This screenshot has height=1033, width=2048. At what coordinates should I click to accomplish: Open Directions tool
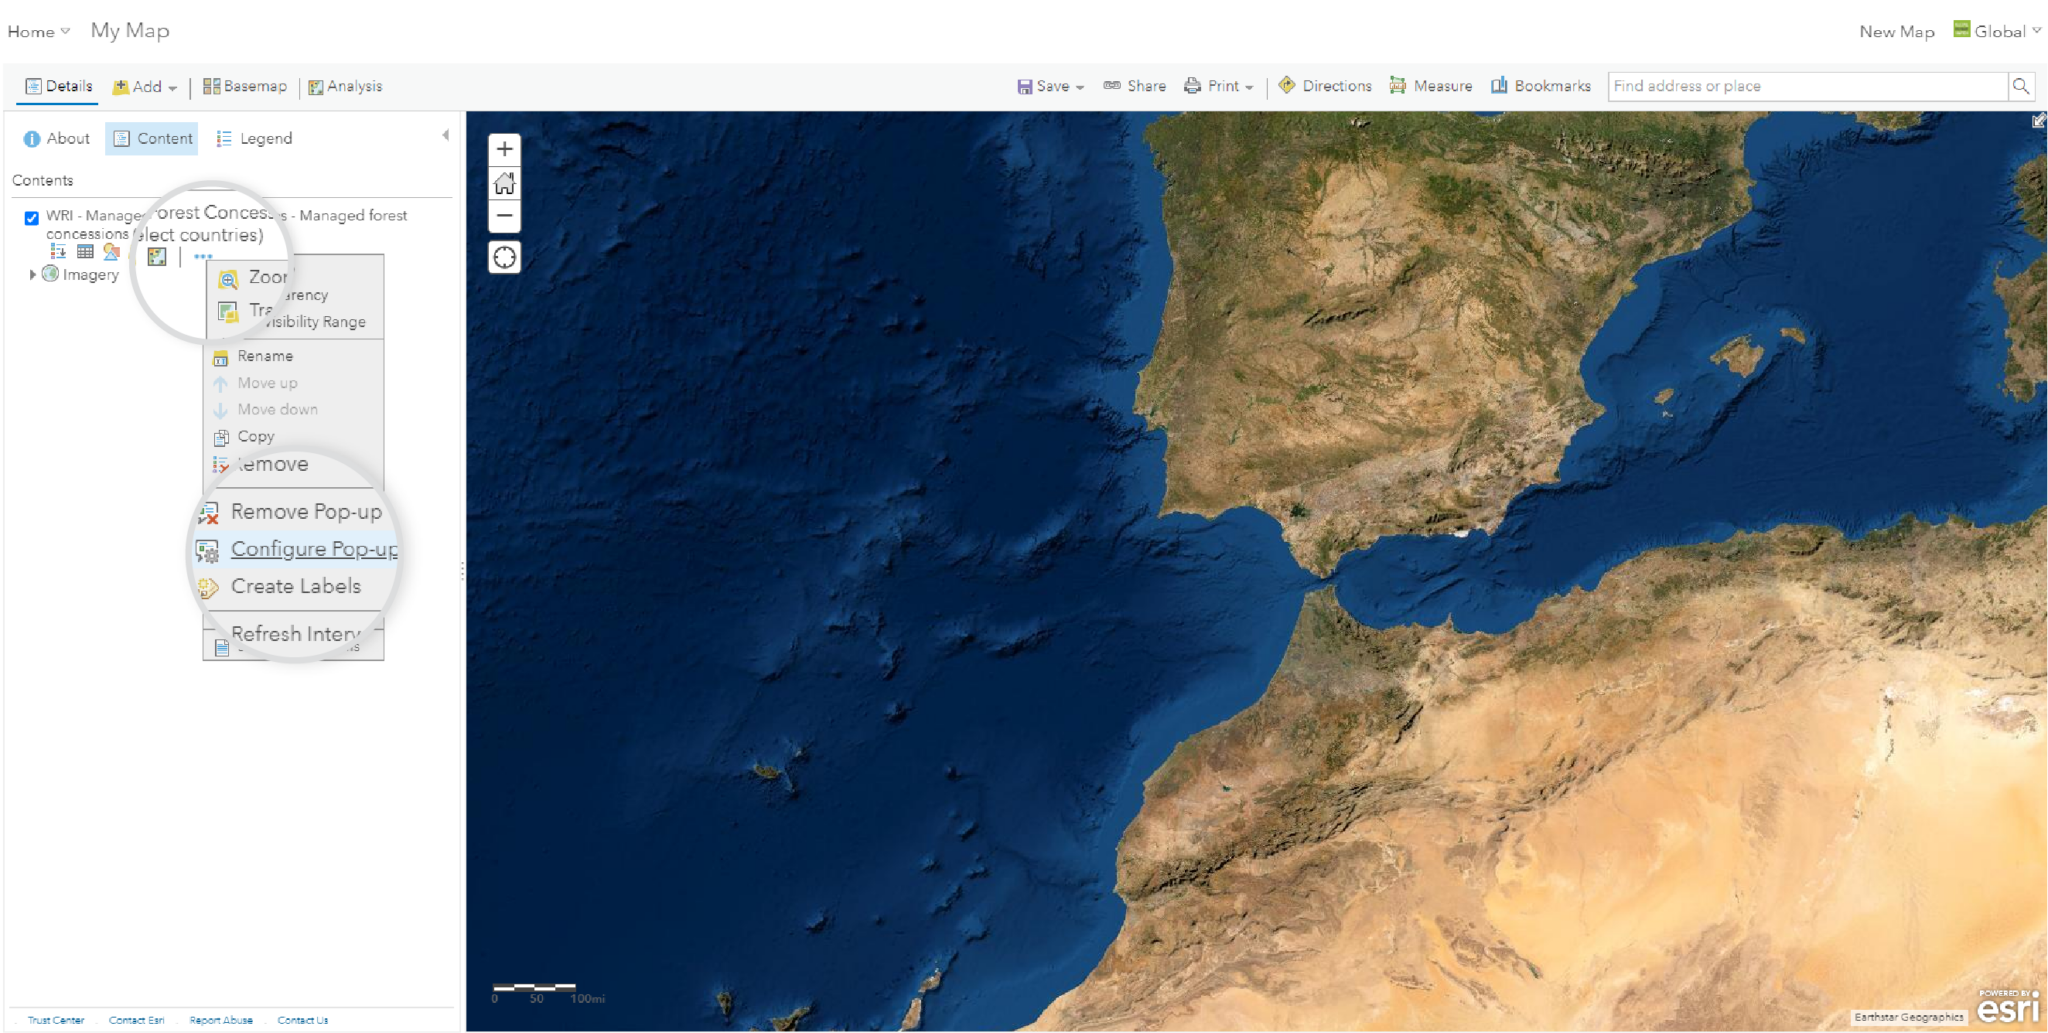click(1325, 87)
